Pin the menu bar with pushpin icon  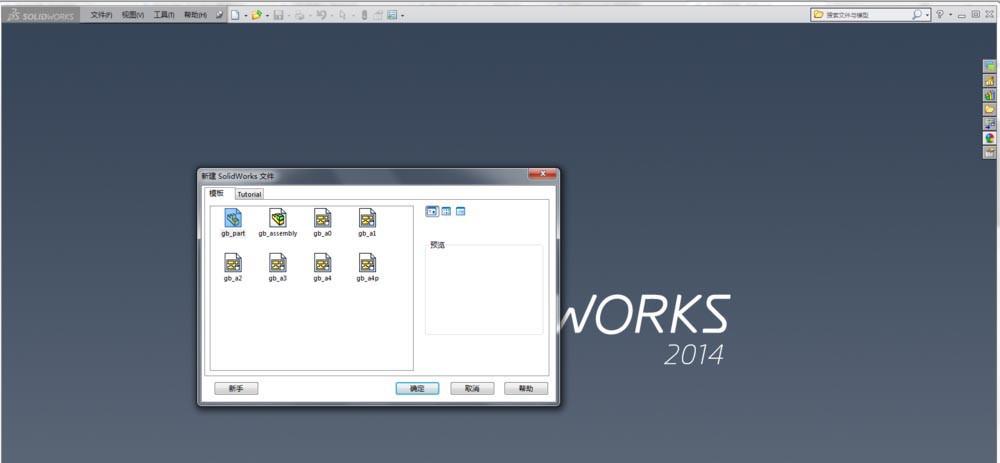(220, 14)
